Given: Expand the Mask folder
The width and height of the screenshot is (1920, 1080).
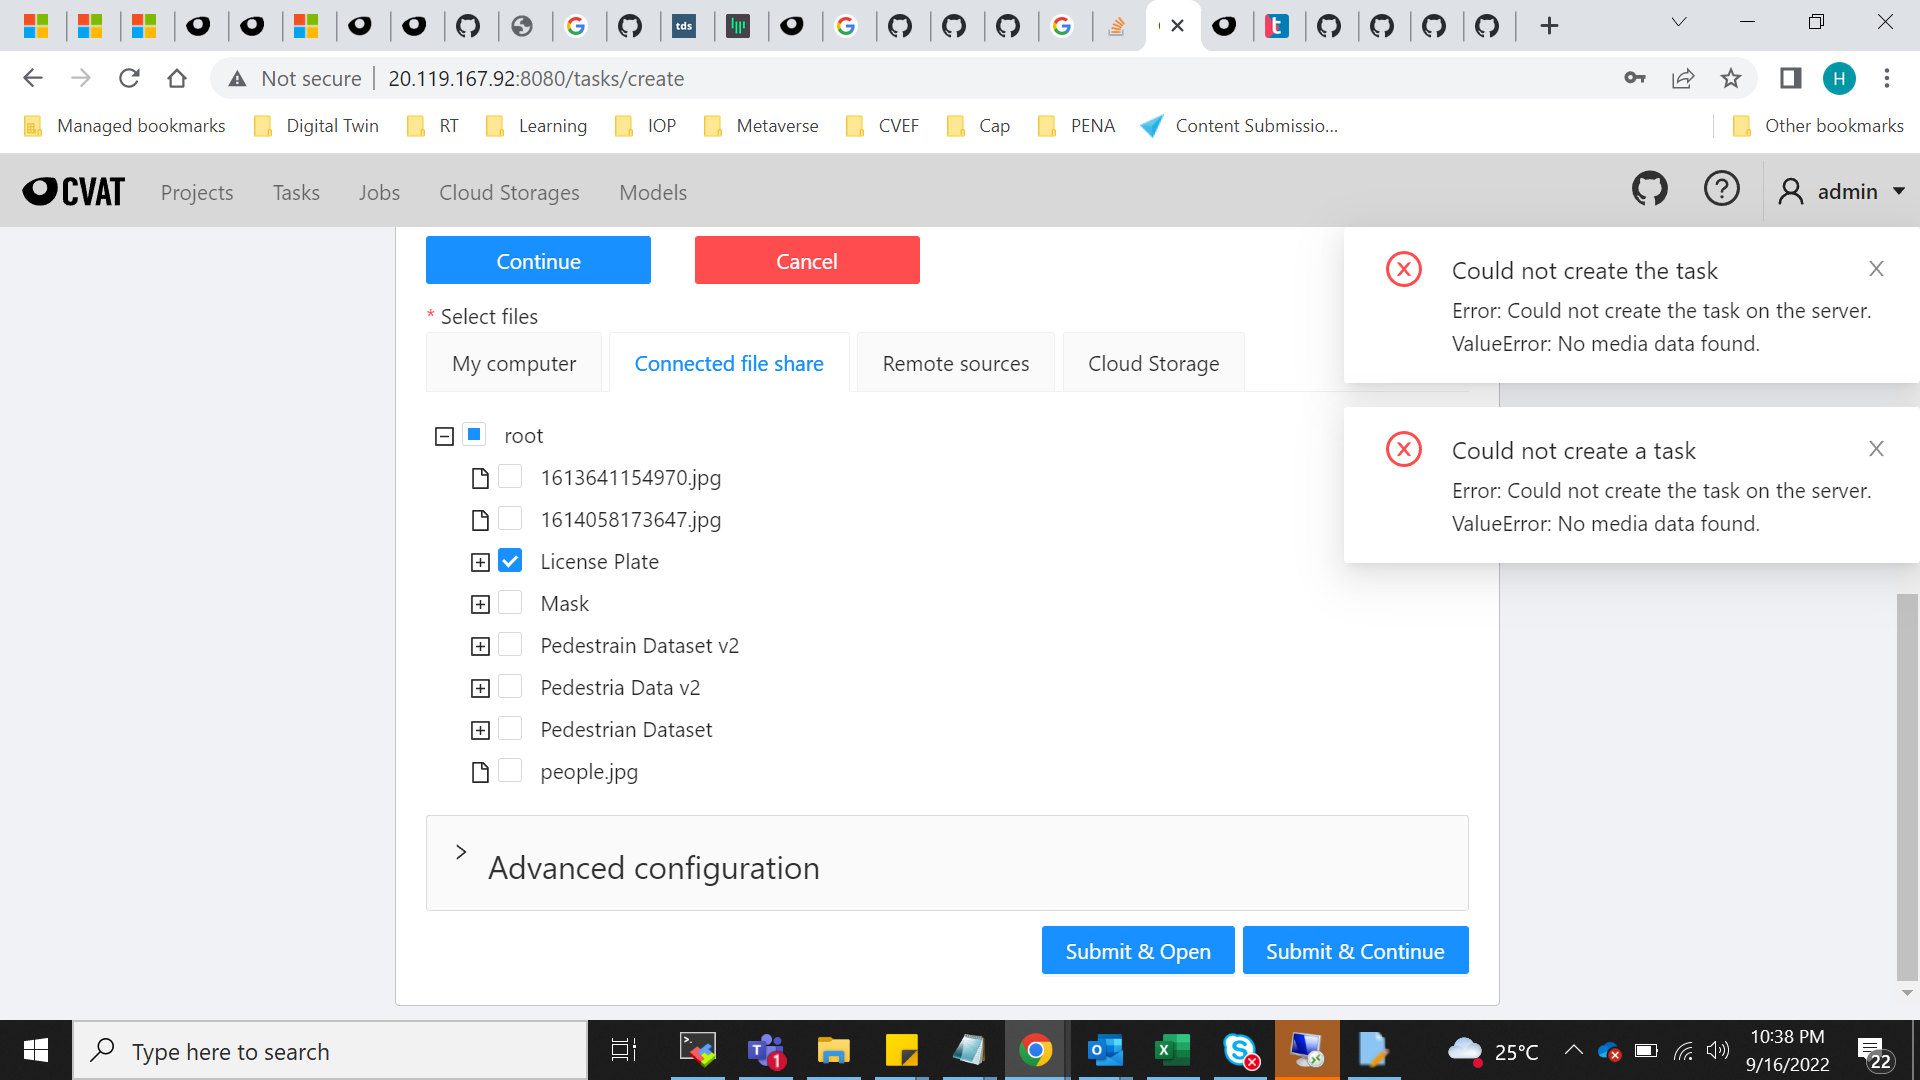Looking at the screenshot, I should click(479, 603).
